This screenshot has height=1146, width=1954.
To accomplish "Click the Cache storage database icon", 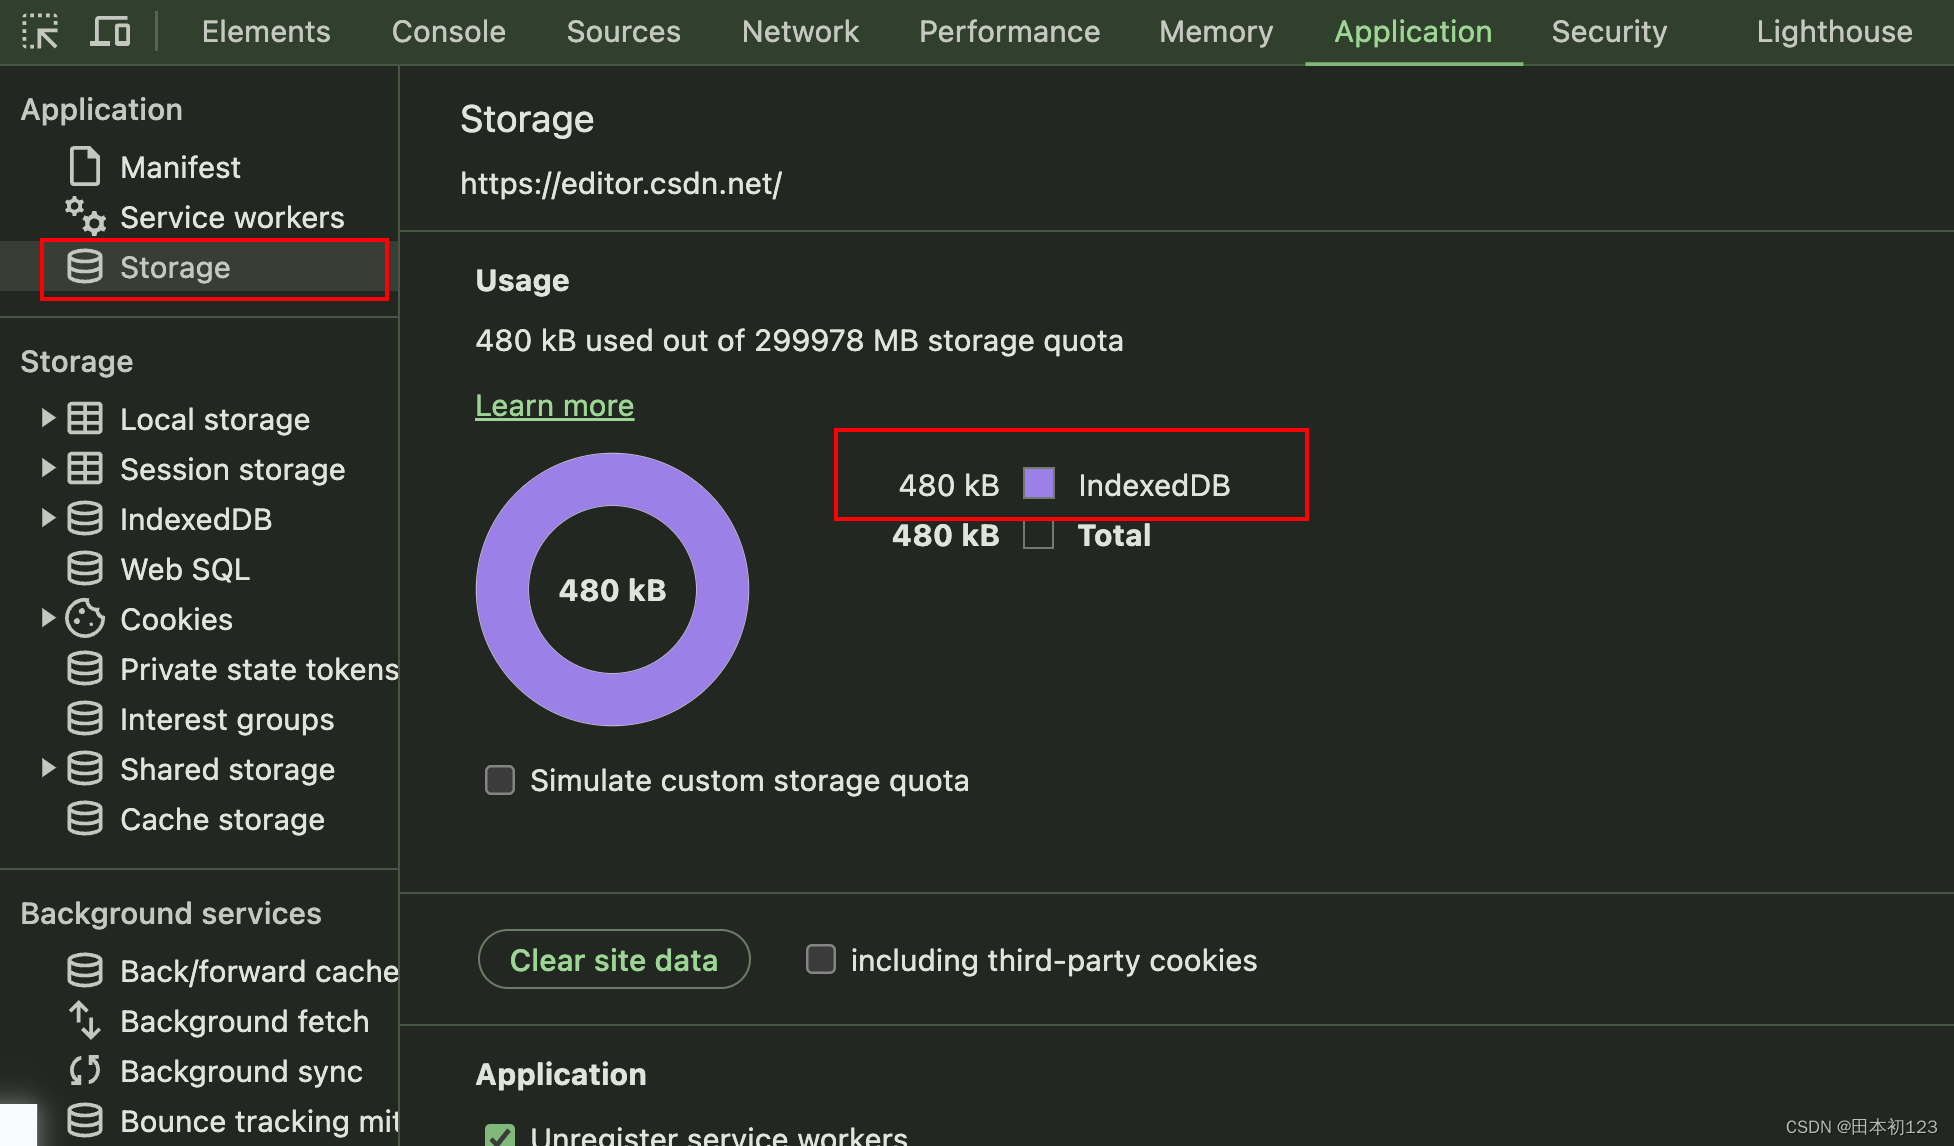I will tap(85, 819).
